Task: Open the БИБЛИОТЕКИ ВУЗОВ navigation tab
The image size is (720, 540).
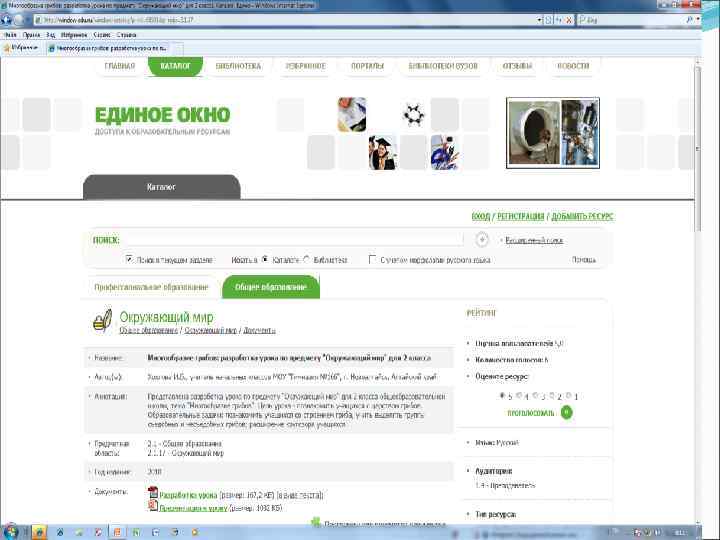Action: tap(443, 66)
